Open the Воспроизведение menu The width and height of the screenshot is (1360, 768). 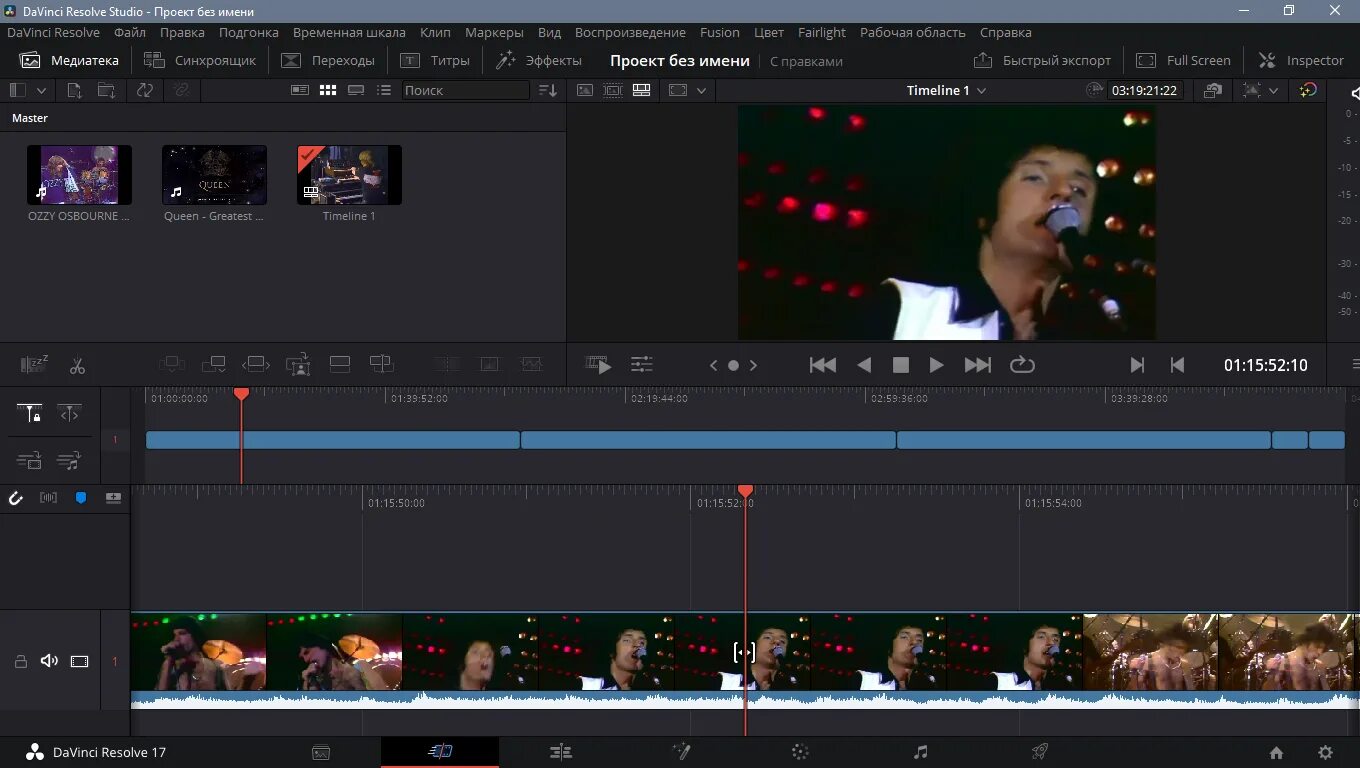coord(630,32)
